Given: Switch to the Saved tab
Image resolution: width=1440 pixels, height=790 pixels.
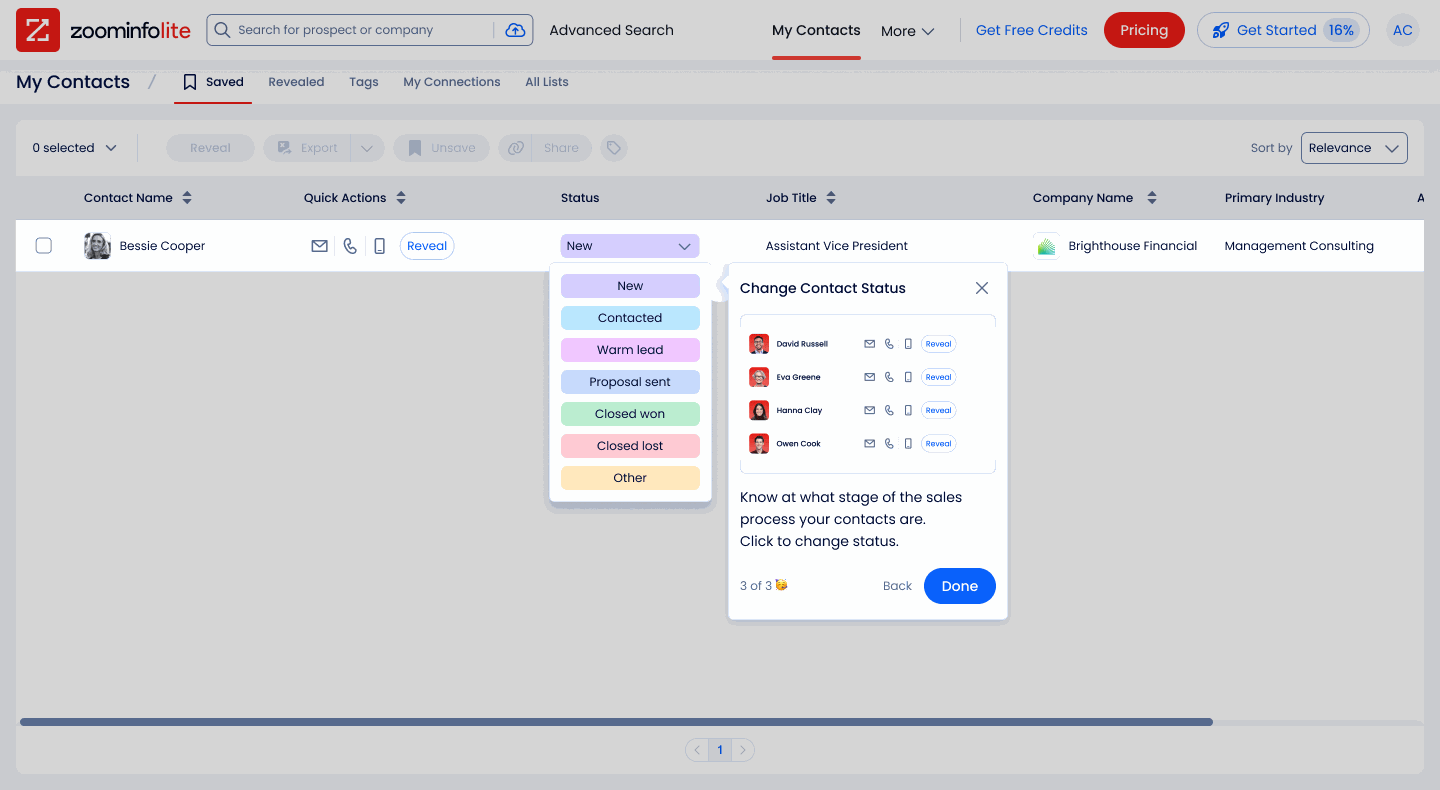Looking at the screenshot, I should (x=213, y=82).
